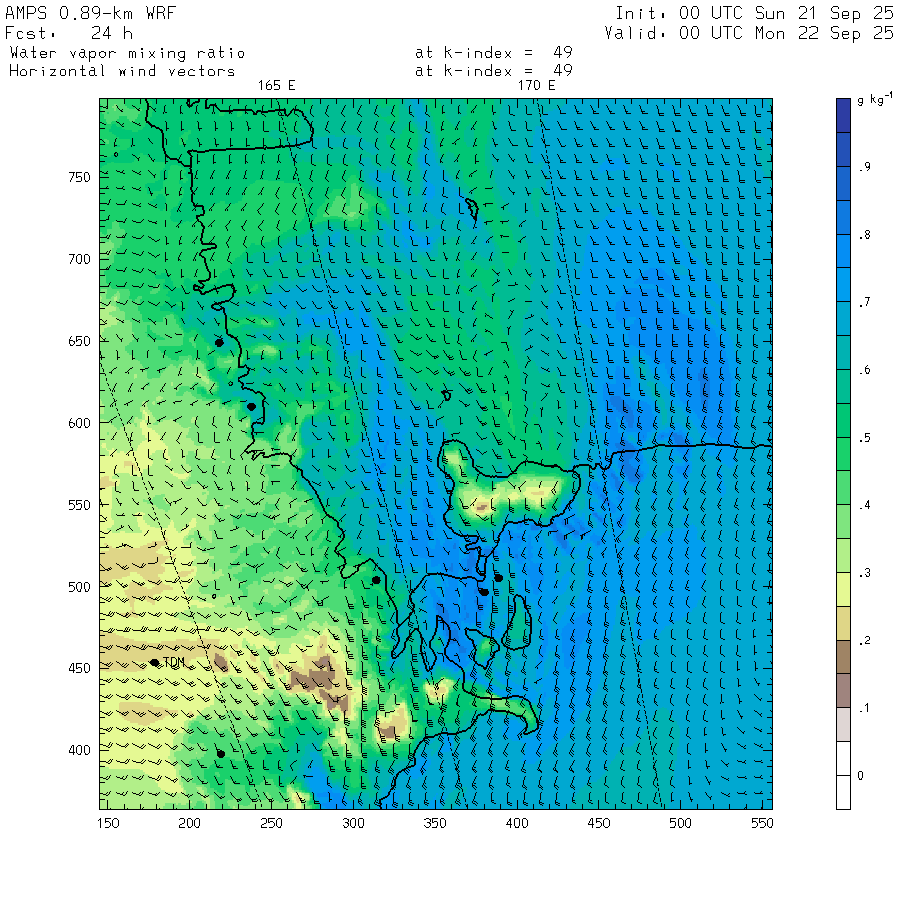
Task: Click the yellow .3 colorbar segment
Action: point(843,589)
